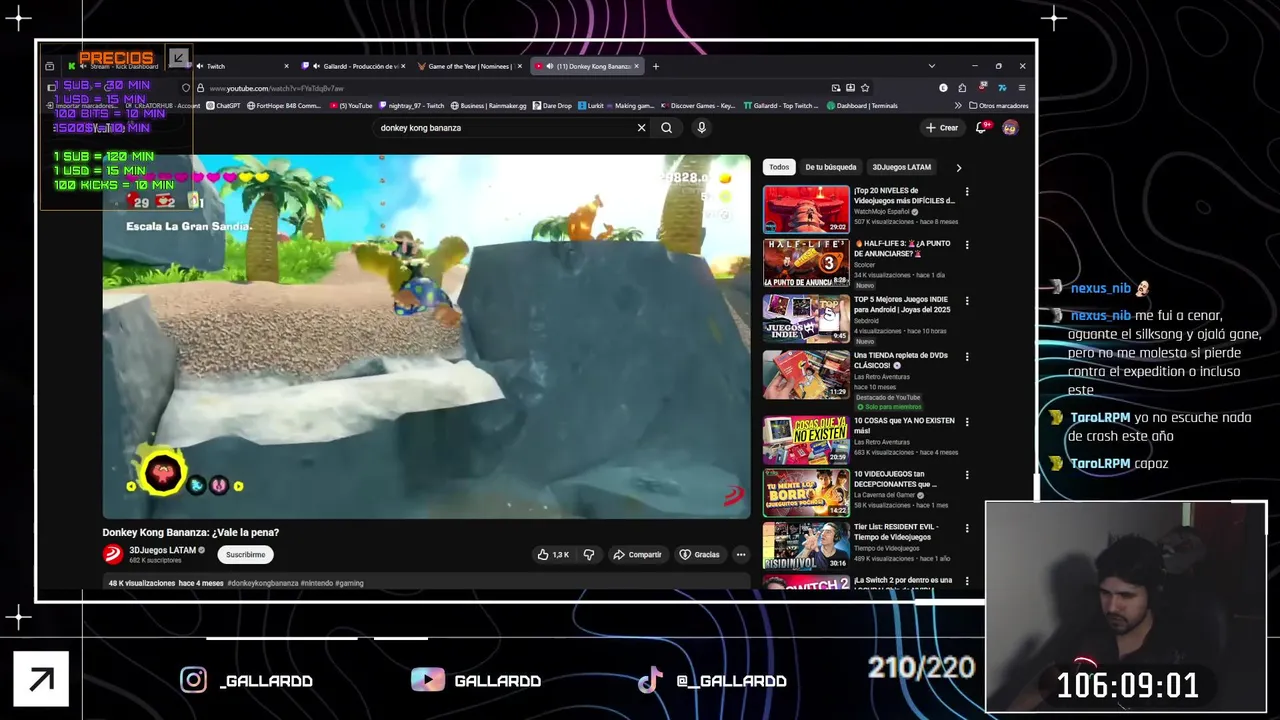Open 3DJuegos LATAM channel avatar

click(112, 554)
